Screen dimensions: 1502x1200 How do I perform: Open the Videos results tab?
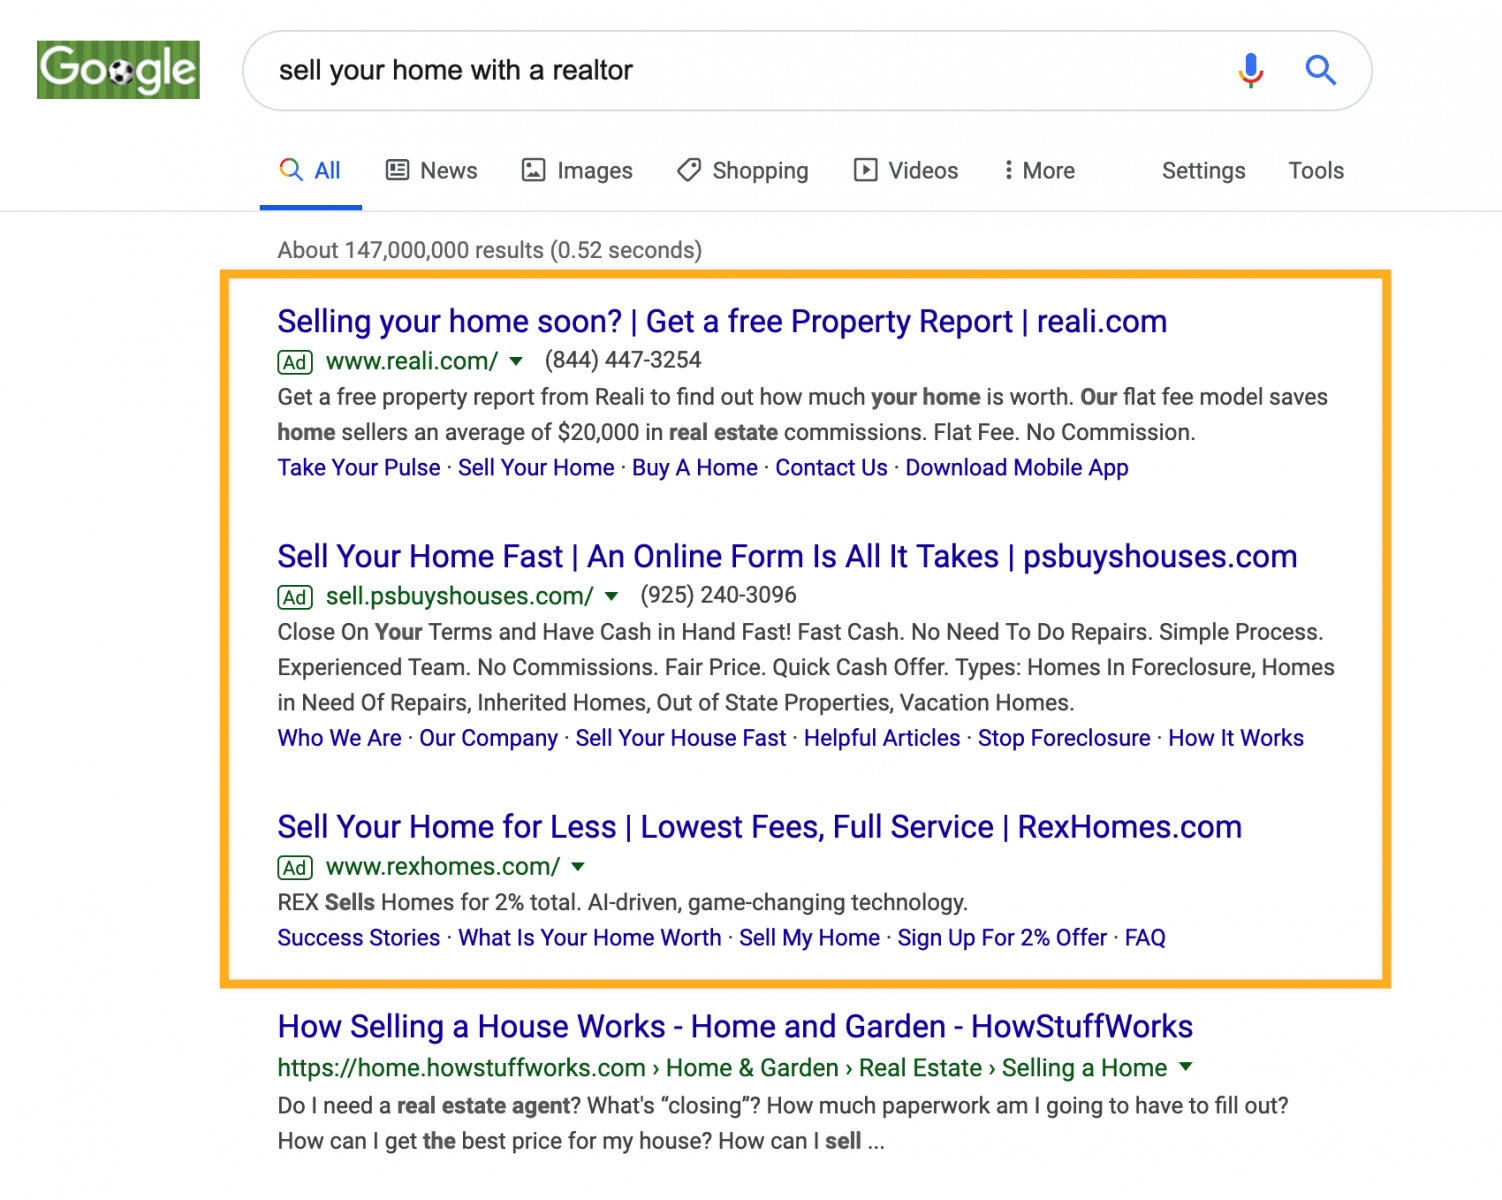906,171
